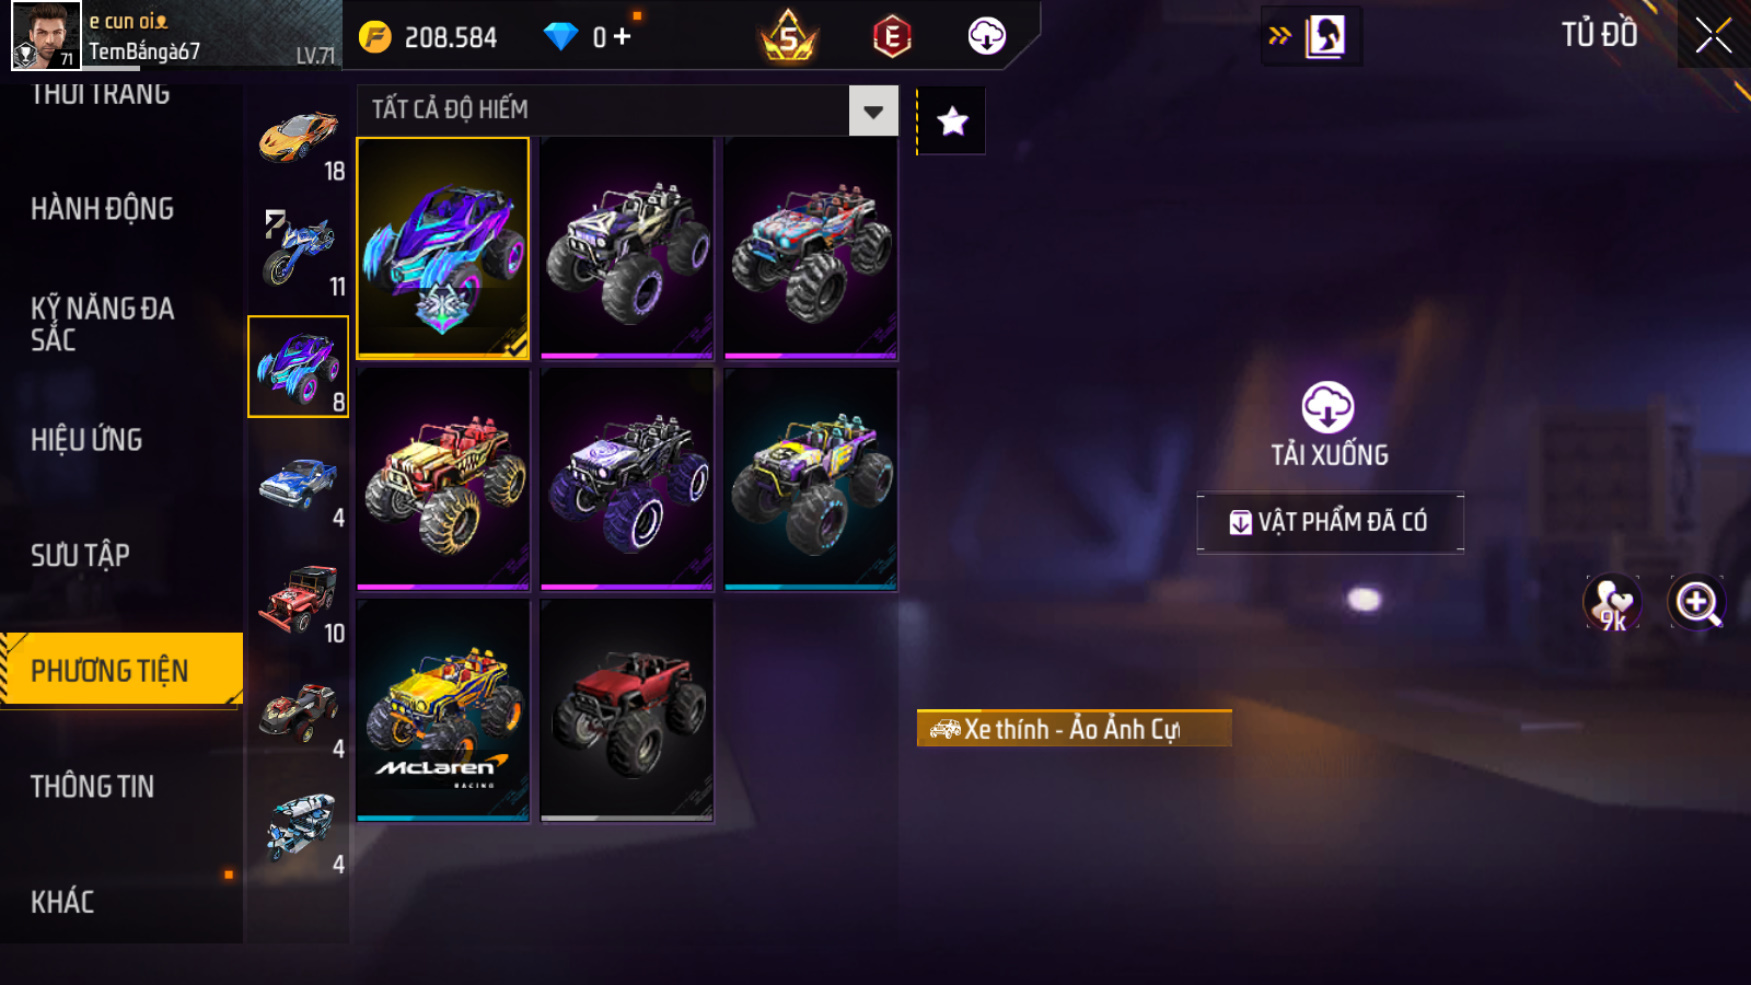The height and width of the screenshot is (985, 1751).
Task: Click the Vật Phẩm Đã Có button
Action: tap(1330, 522)
